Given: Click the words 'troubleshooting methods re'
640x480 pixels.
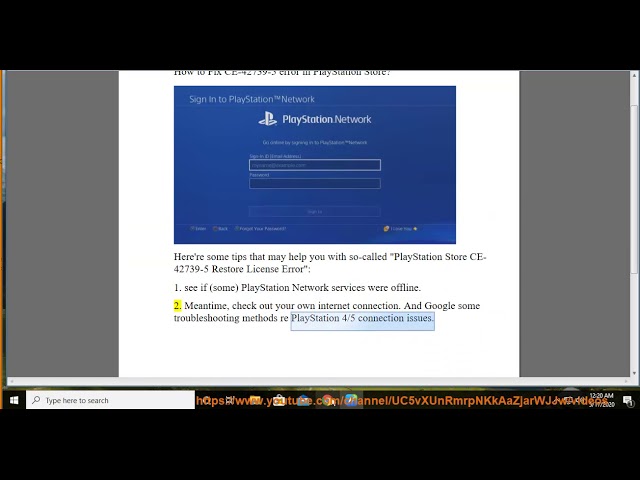Looking at the screenshot, I should click(x=231, y=318).
